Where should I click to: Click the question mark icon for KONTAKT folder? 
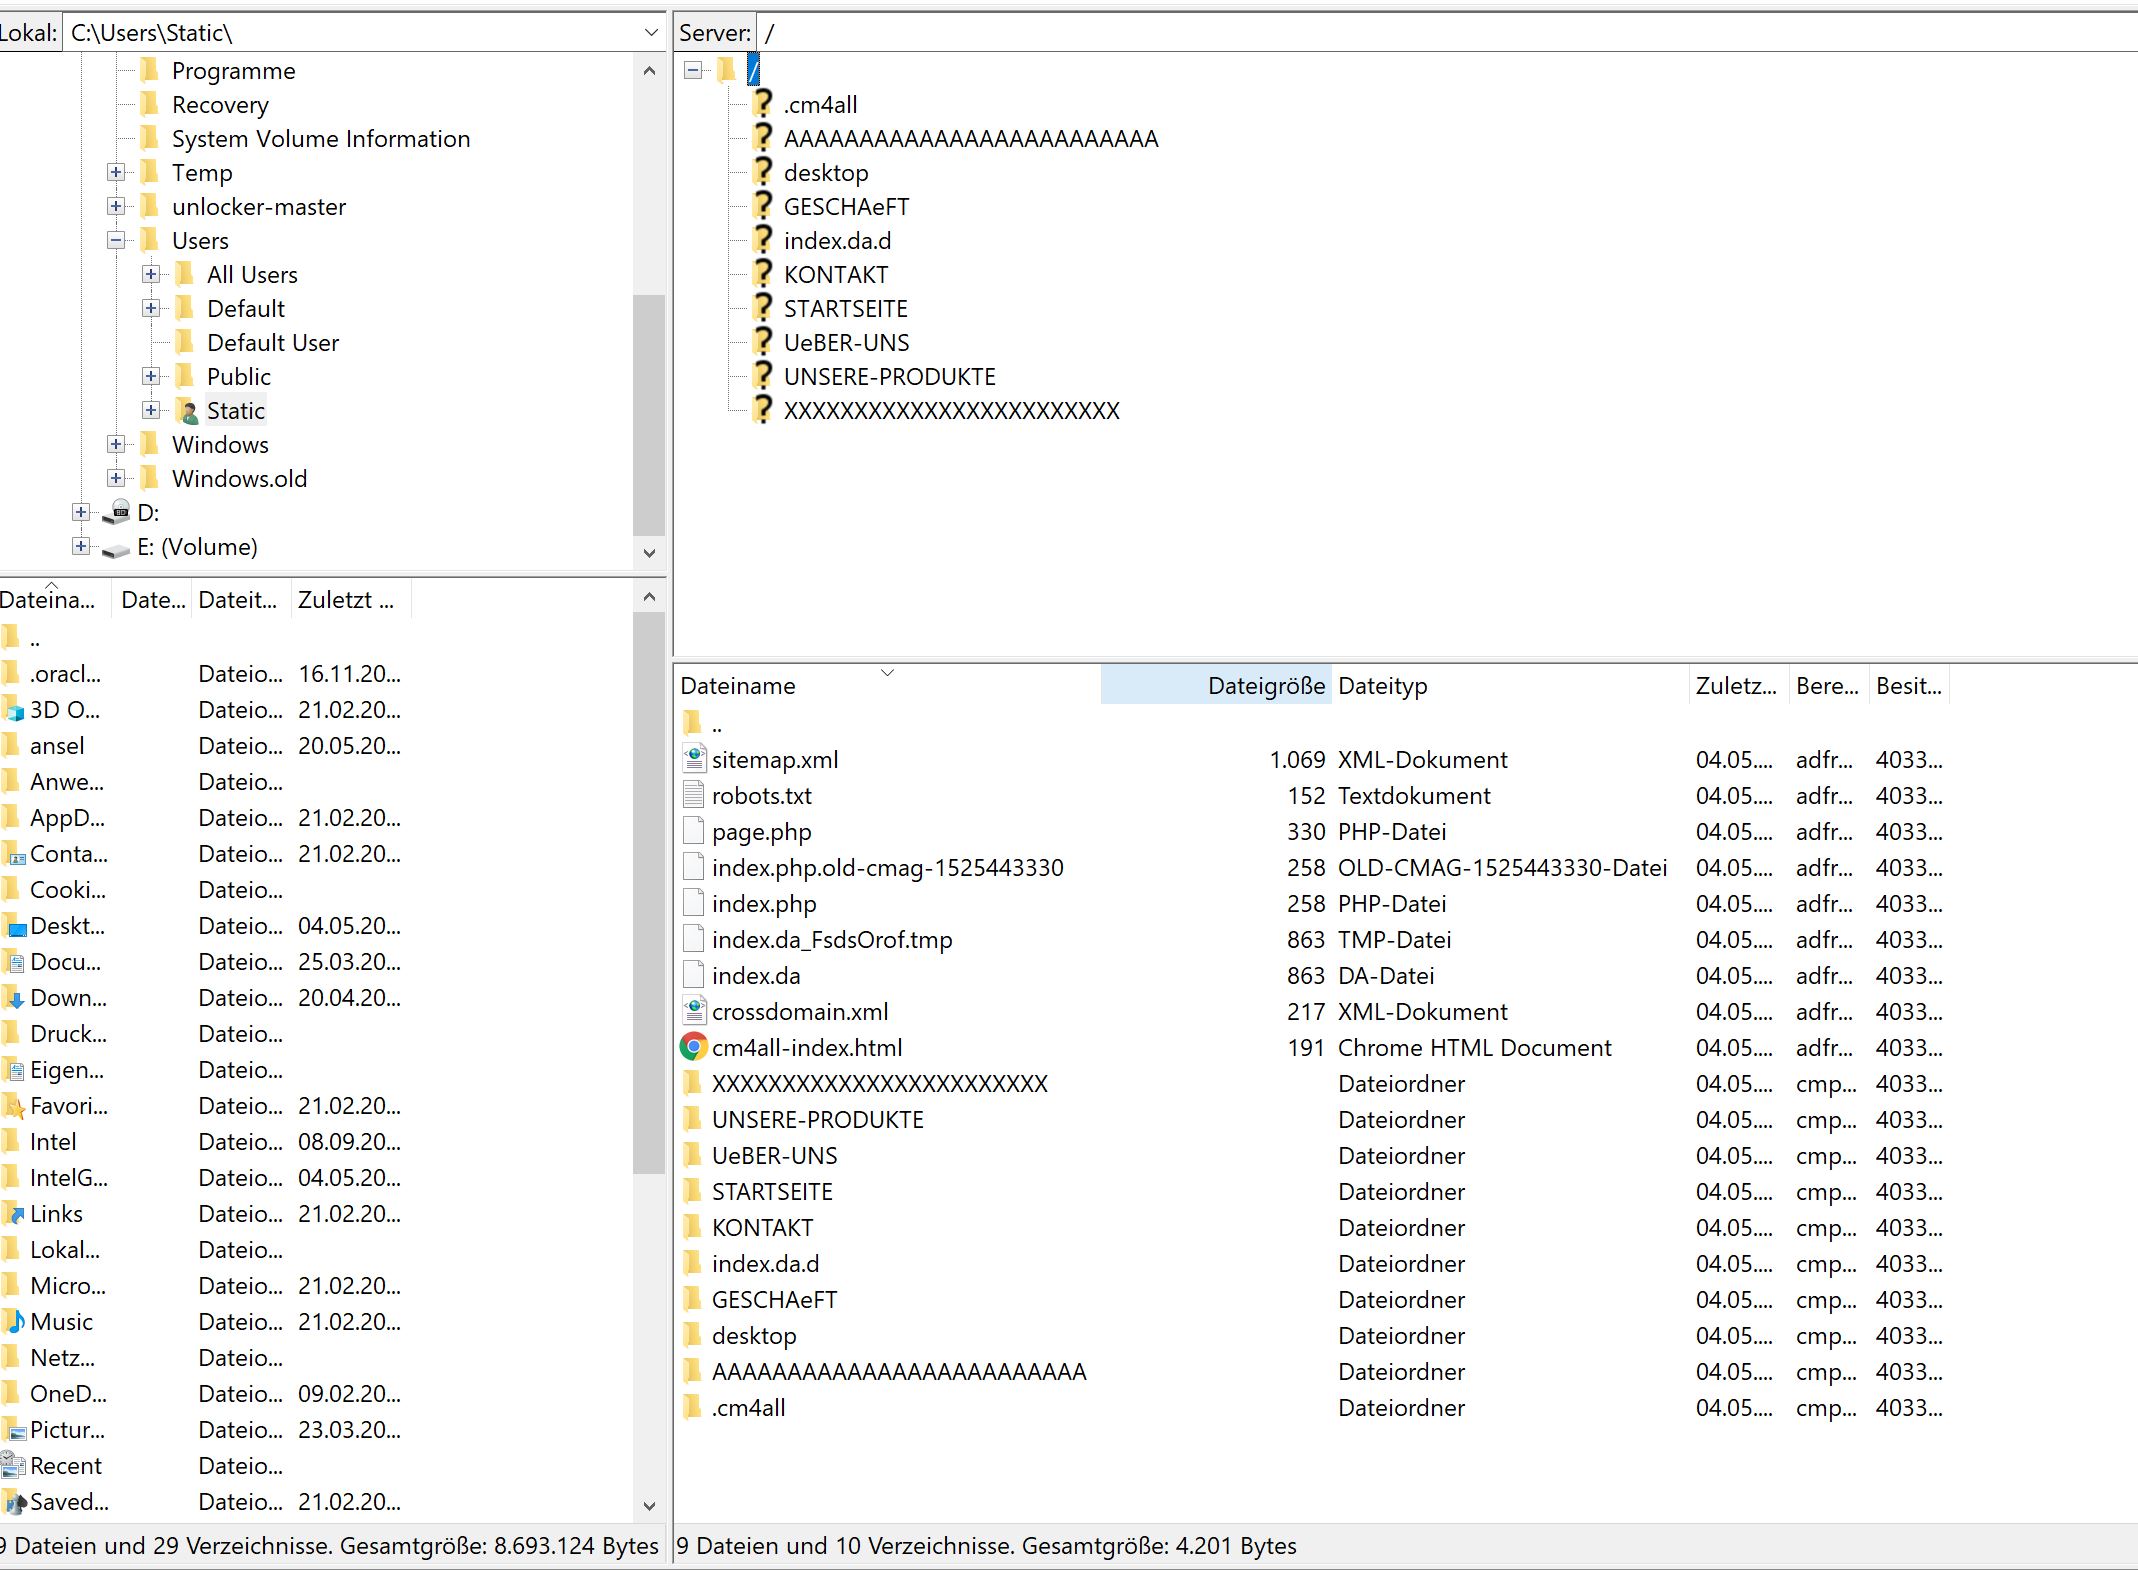[763, 273]
